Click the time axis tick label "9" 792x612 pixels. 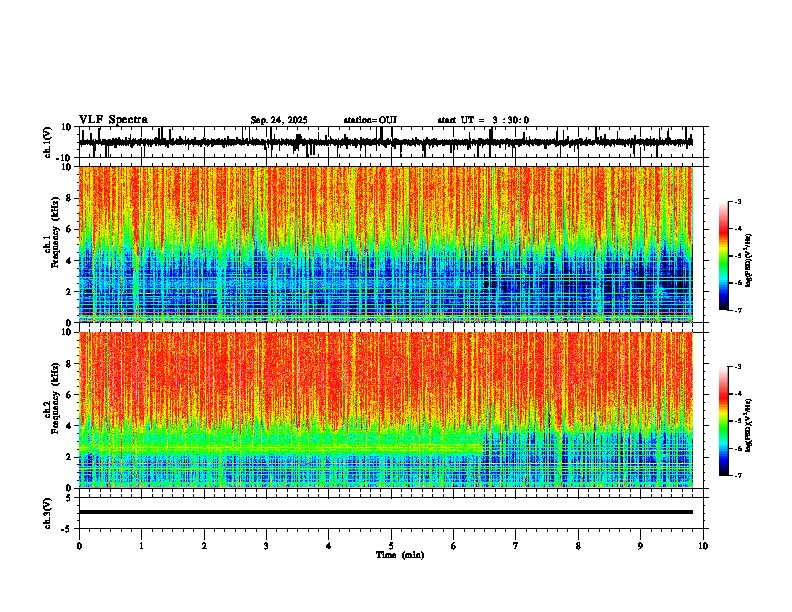click(640, 546)
